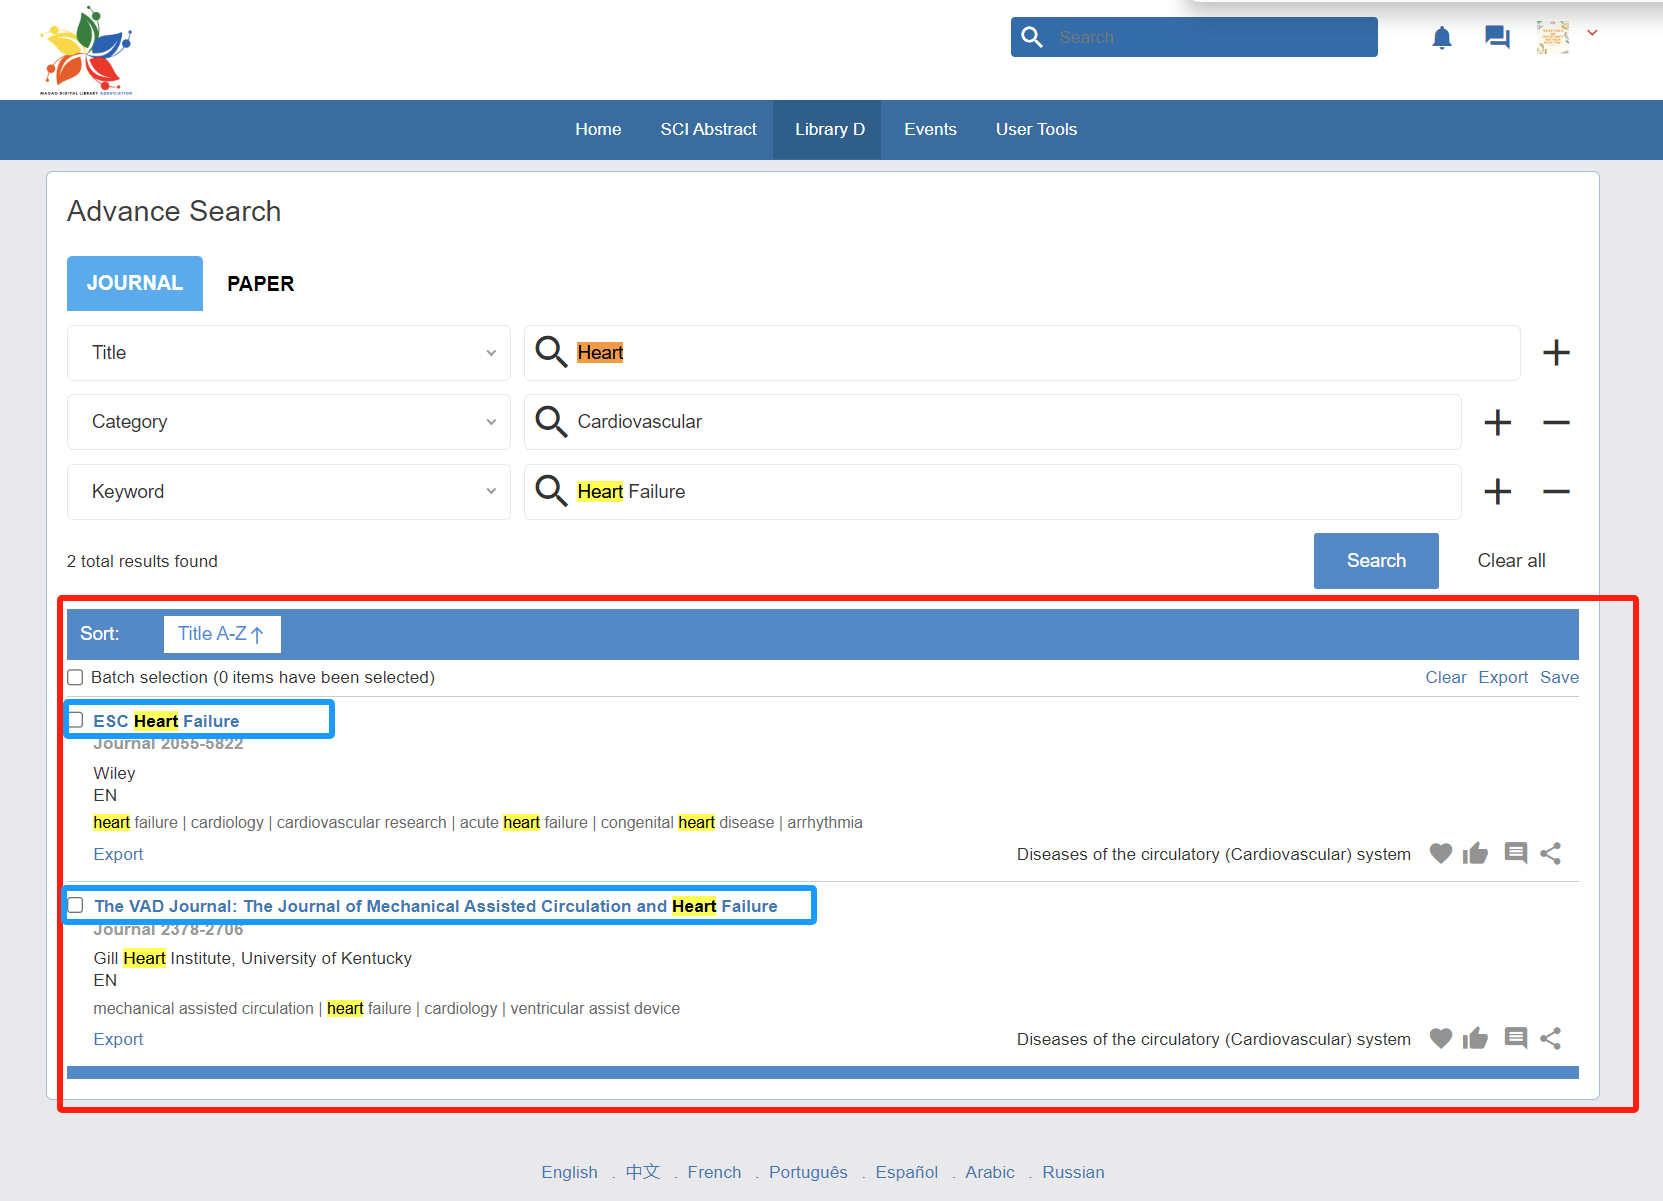Screen dimensions: 1663x1201
Task: Toggle the Batch selection checkbox
Action: pyautogui.click(x=76, y=678)
